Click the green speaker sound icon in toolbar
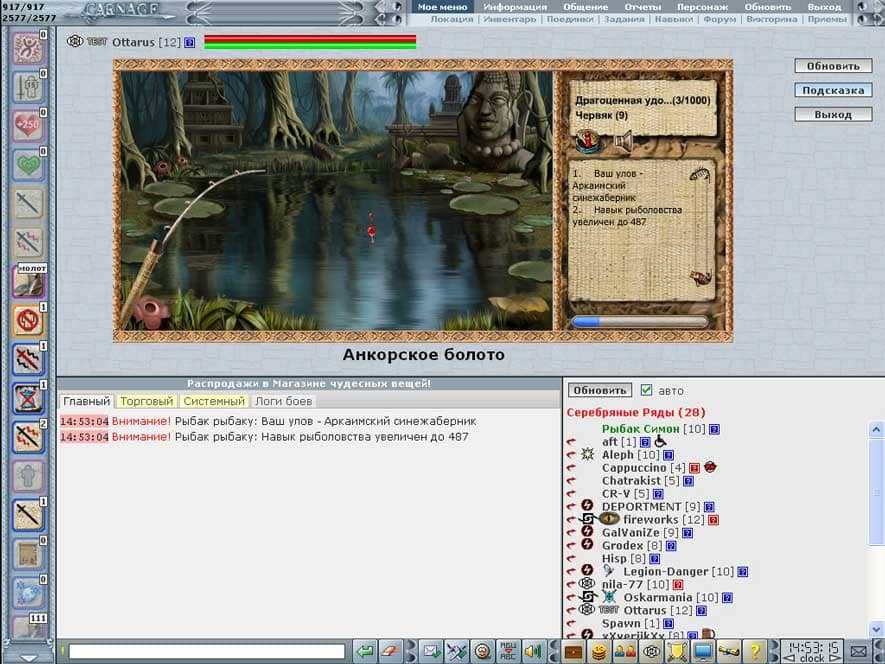Viewport: 885px width, 664px height. (534, 651)
